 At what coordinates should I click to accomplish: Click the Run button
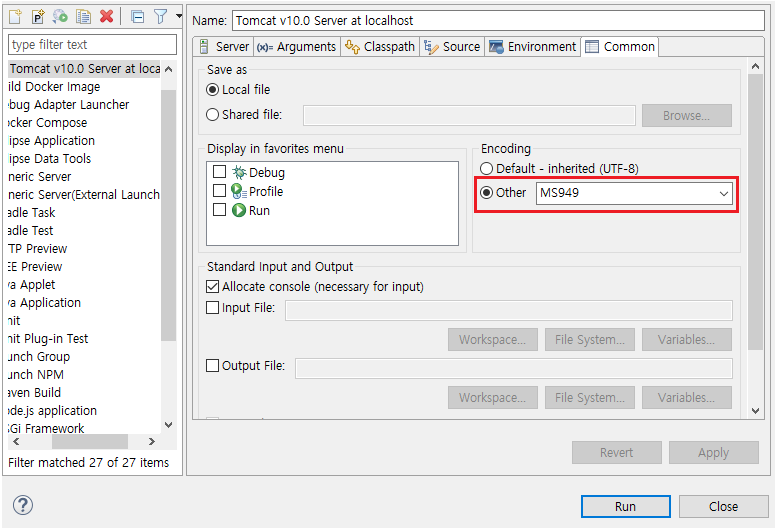626,507
